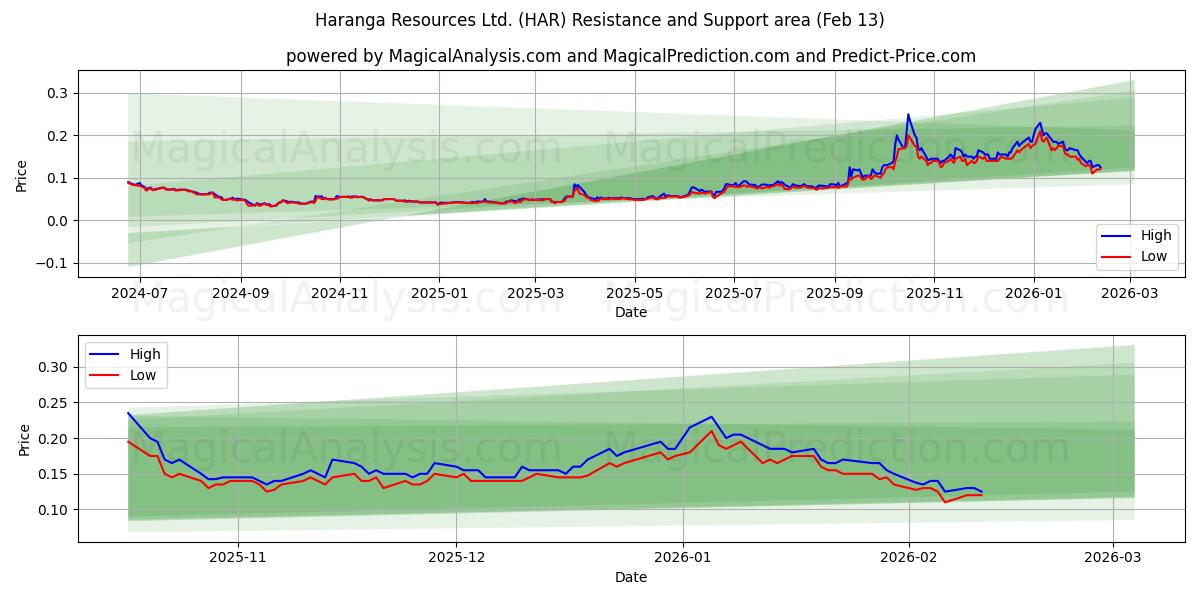The height and width of the screenshot is (600, 1200).
Task: Click the '2024-09' x-axis label on top chart
Action: pos(240,293)
